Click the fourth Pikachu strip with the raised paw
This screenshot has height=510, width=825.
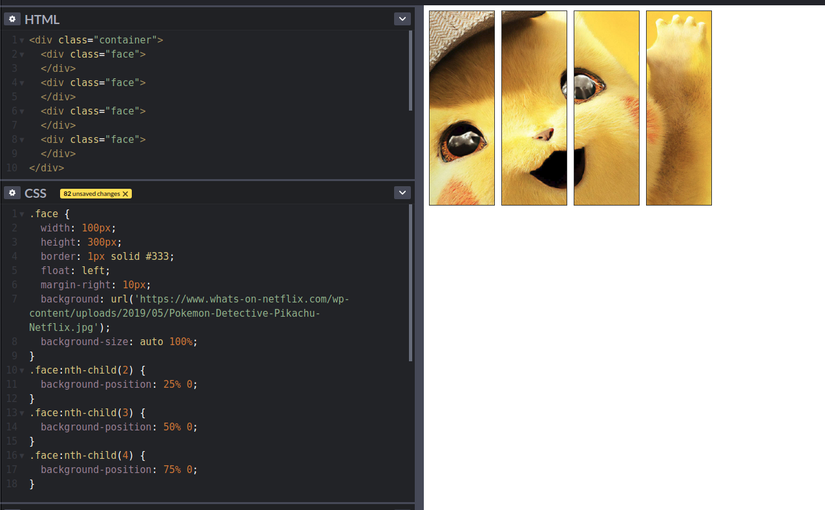[679, 108]
